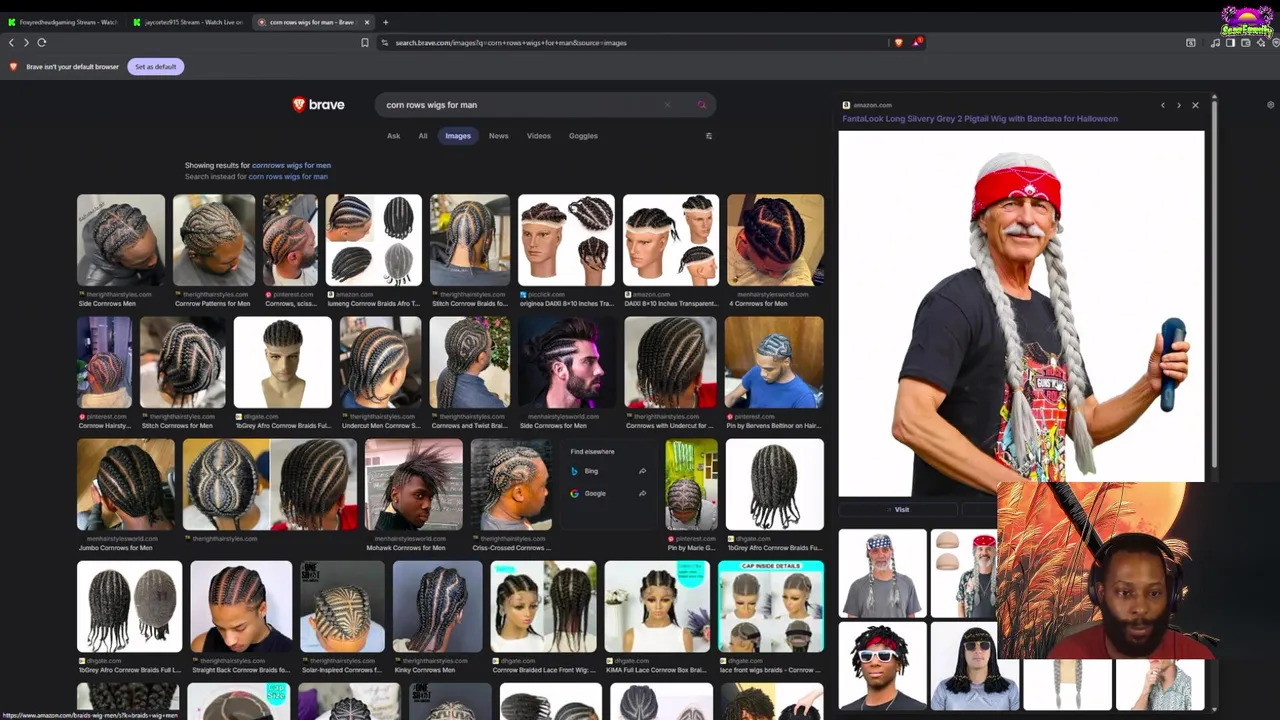The image size is (1280, 720).
Task: Find elsewhere on Google
Action: click(594, 493)
